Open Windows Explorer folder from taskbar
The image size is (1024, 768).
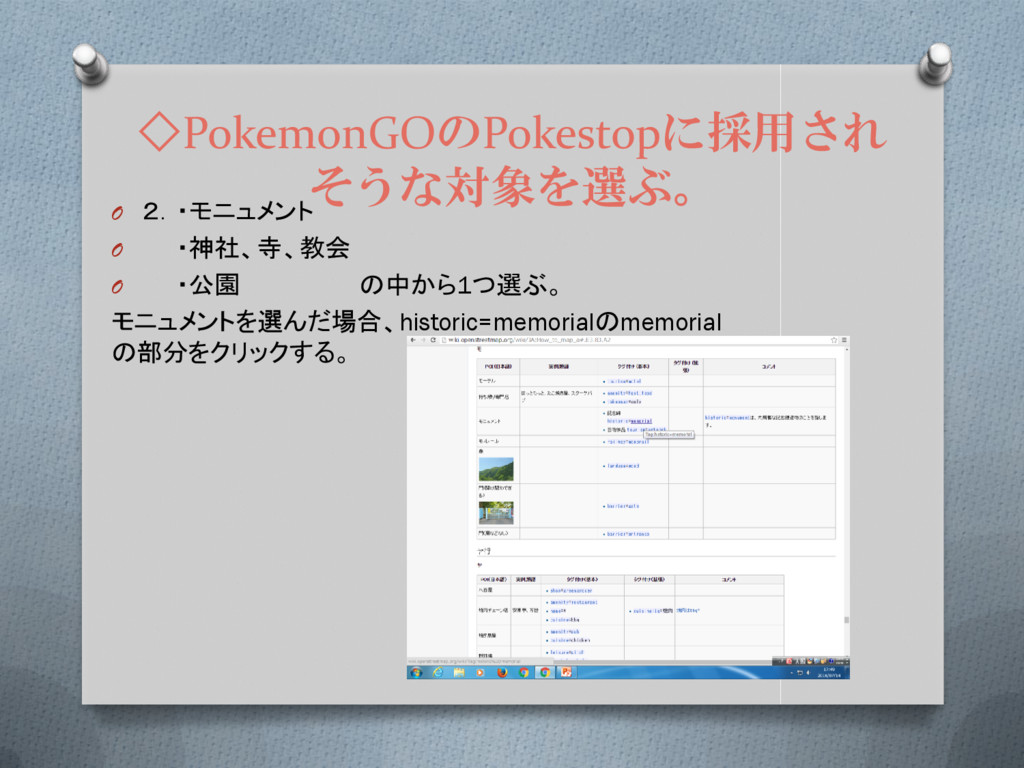[x=459, y=672]
